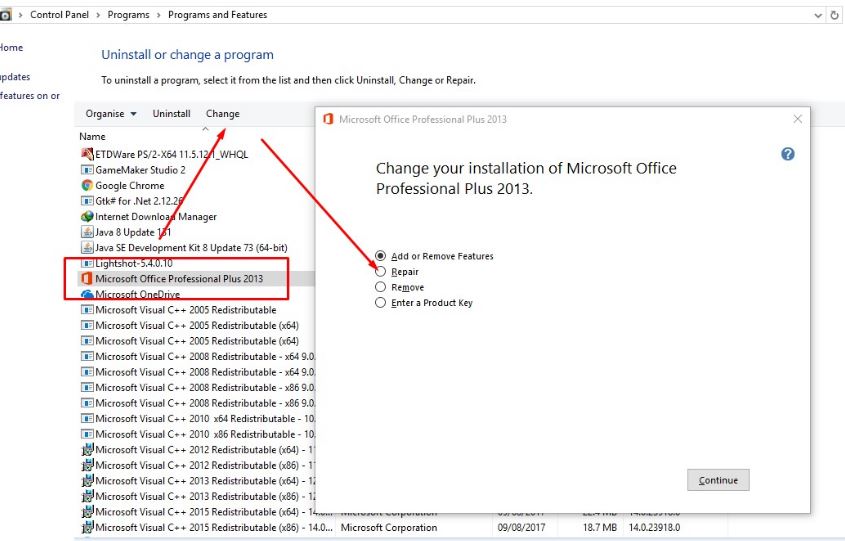Screen dimensions: 845x541
Task: Click the Visual C++ 2013 Redistributable (x86) icon
Action: (x=87, y=496)
